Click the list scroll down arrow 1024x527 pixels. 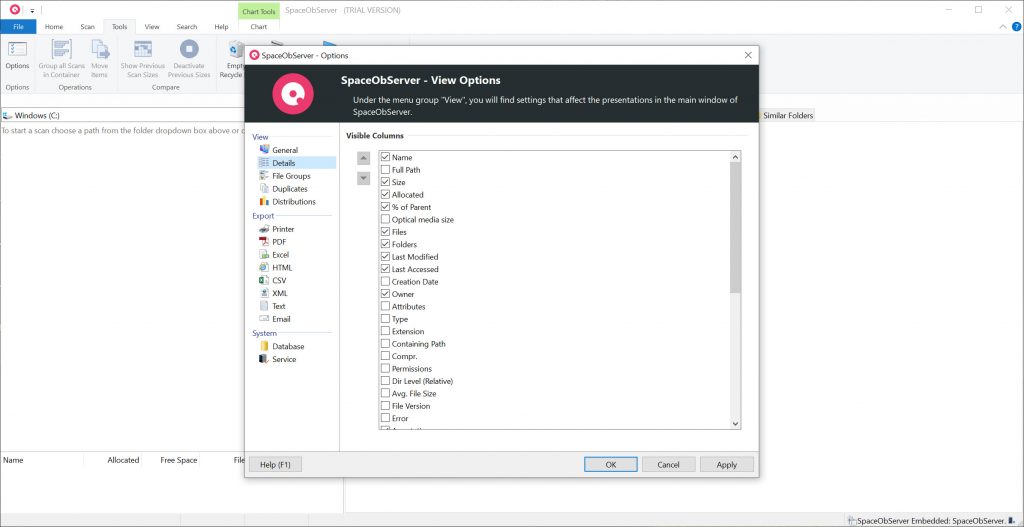point(735,424)
